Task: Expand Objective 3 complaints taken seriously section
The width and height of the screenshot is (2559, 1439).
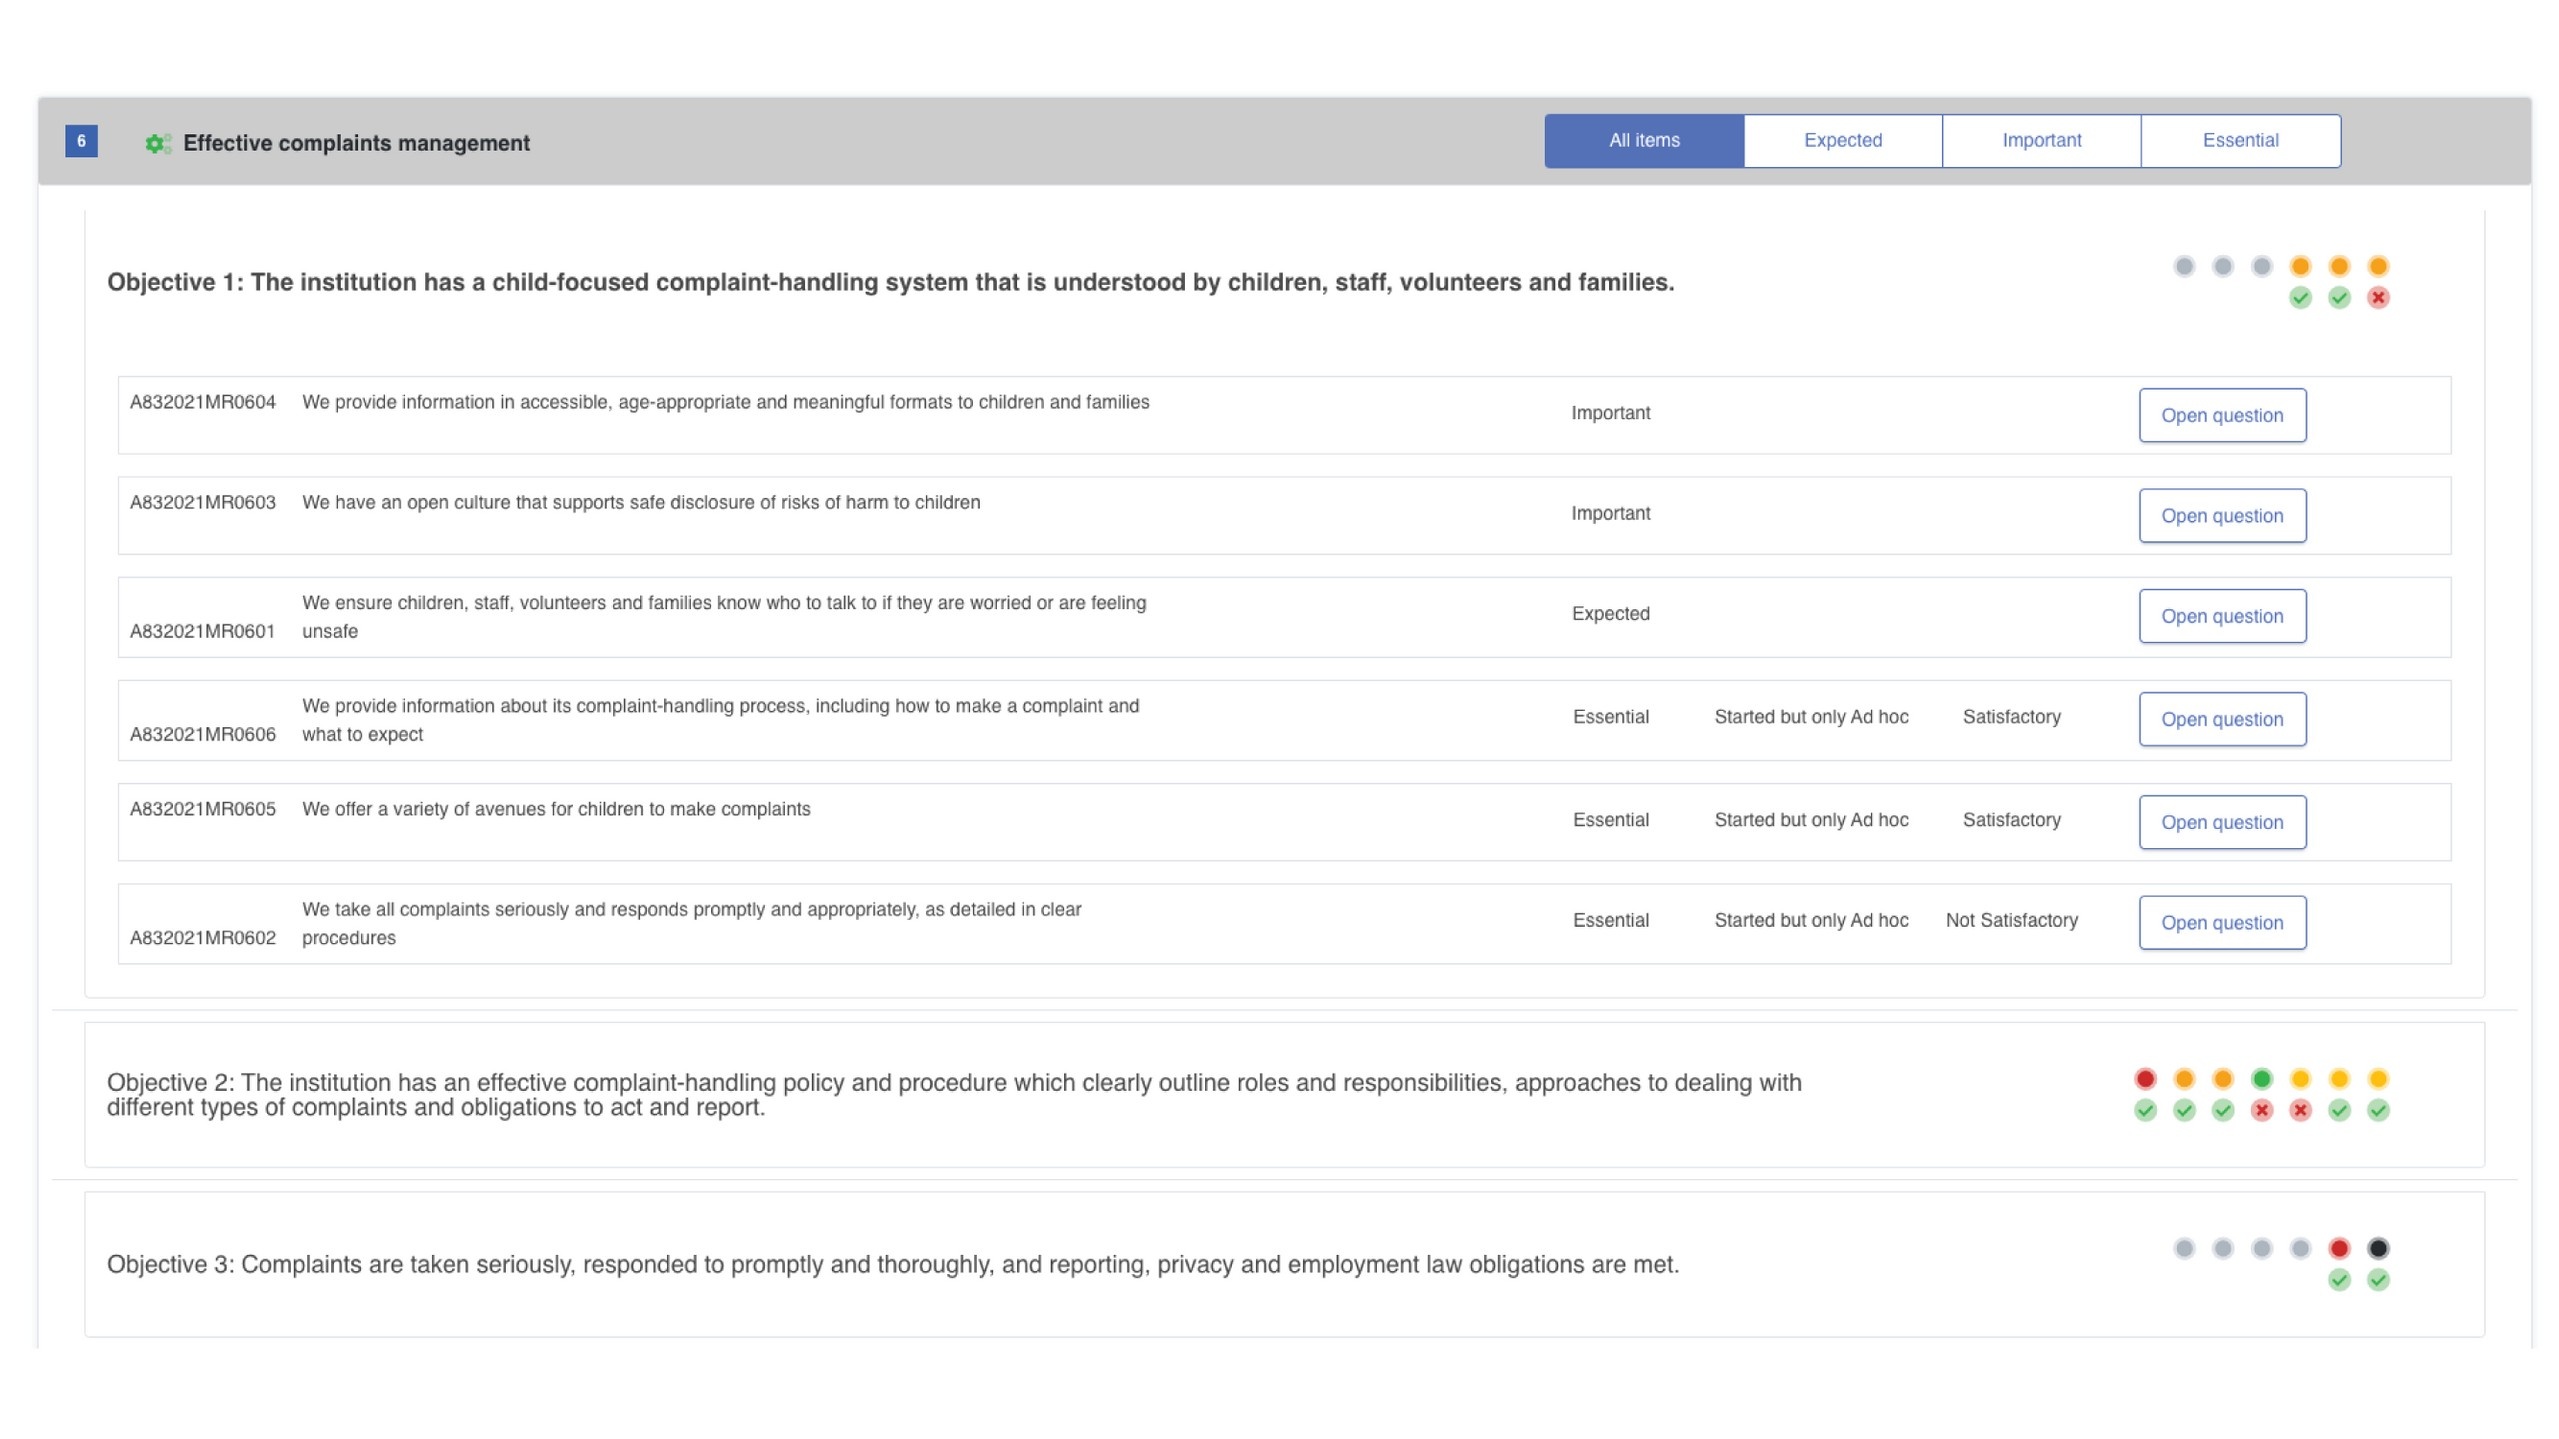Action: coord(892,1265)
